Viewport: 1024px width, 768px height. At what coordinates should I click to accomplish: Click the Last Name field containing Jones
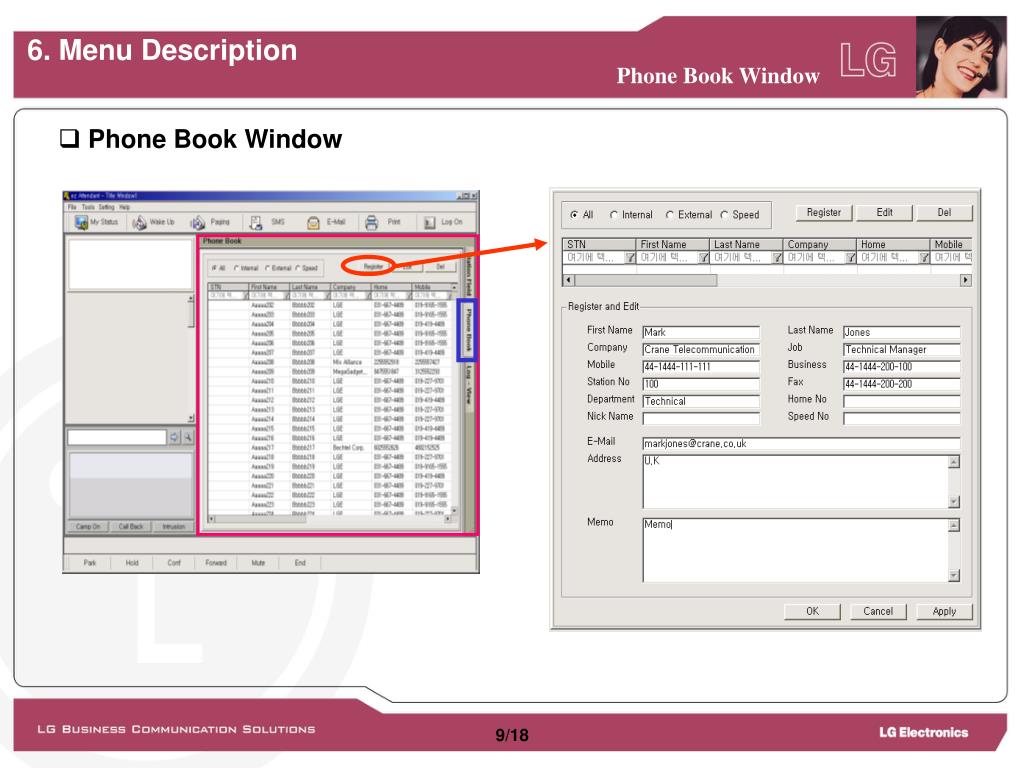pos(901,332)
